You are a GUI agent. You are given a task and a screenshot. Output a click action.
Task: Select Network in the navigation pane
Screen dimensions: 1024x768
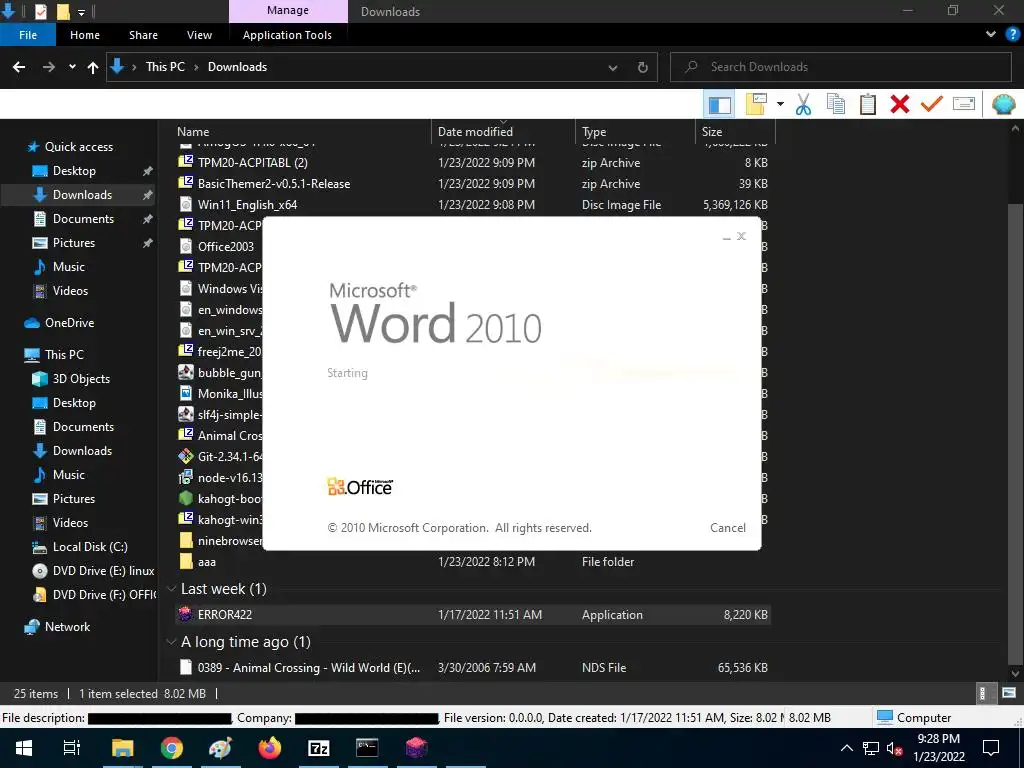tap(67, 627)
